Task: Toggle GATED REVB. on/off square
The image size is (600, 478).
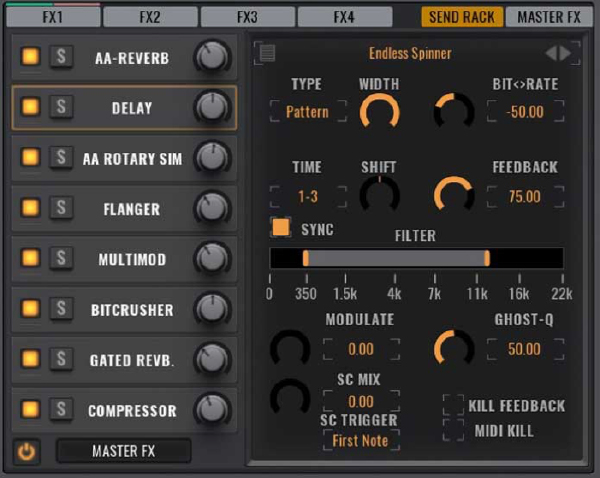Action: [x=31, y=359]
